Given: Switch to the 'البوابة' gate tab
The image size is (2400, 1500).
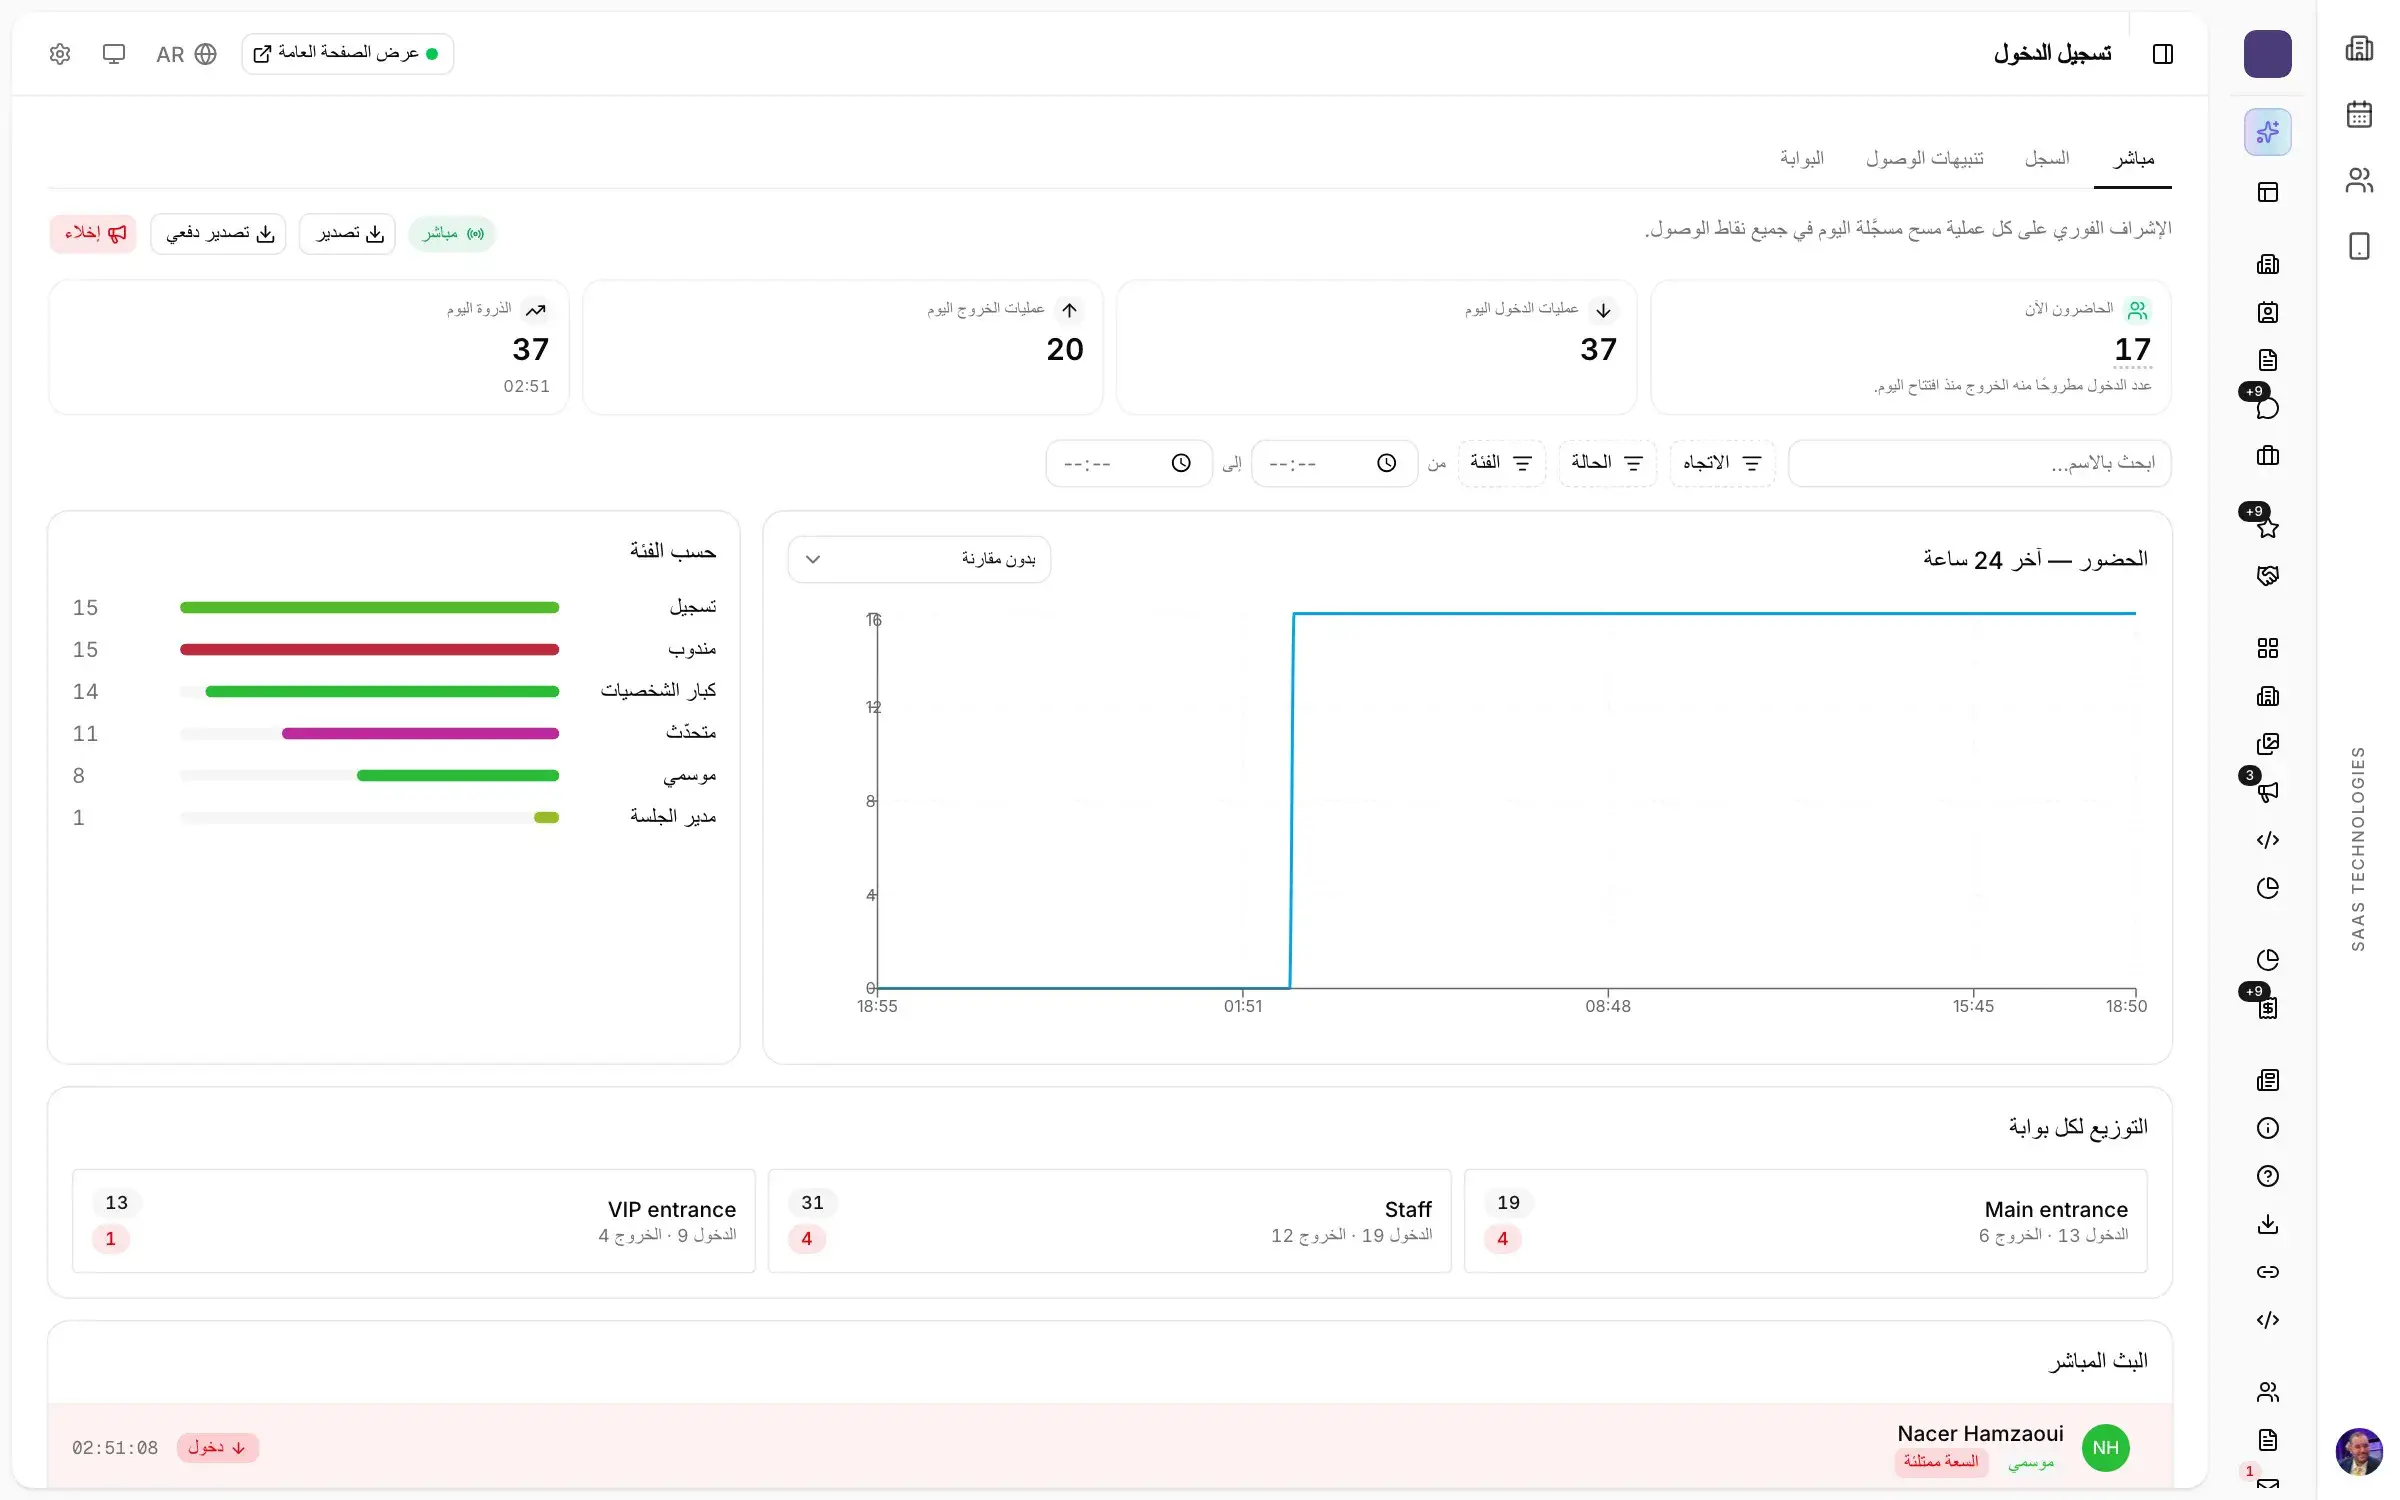Looking at the screenshot, I should pos(1802,159).
